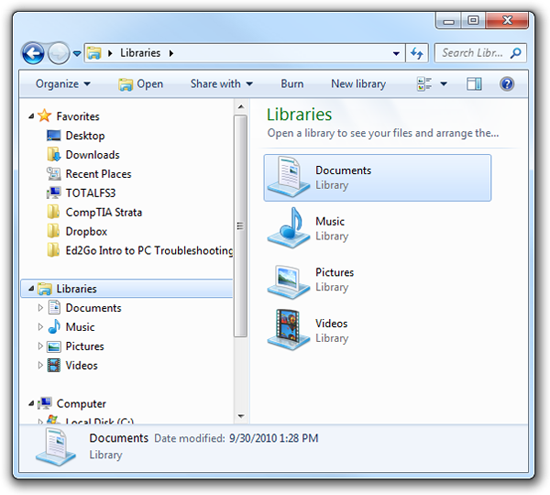Expand the arrow after Libraries in address bar
This screenshot has width=550, height=495.
[x=171, y=53]
